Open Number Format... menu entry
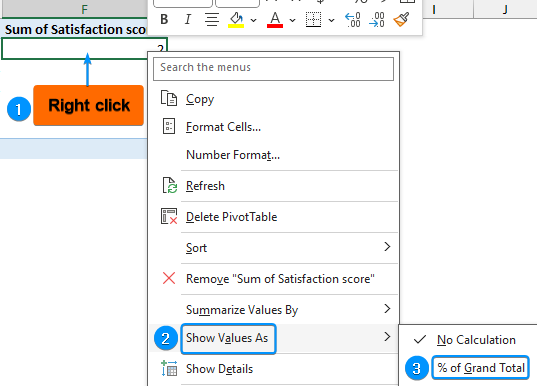The height and width of the screenshot is (386, 537). [x=274, y=155]
